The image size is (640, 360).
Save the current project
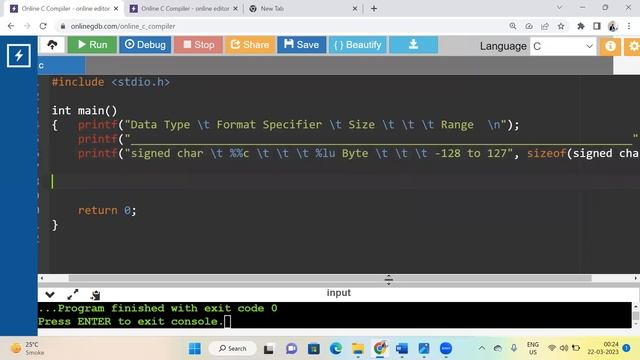pos(302,44)
